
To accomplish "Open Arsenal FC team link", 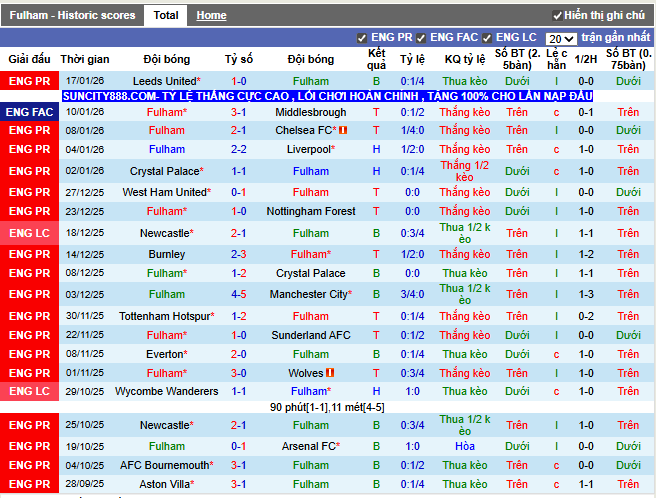I will 310,447.
